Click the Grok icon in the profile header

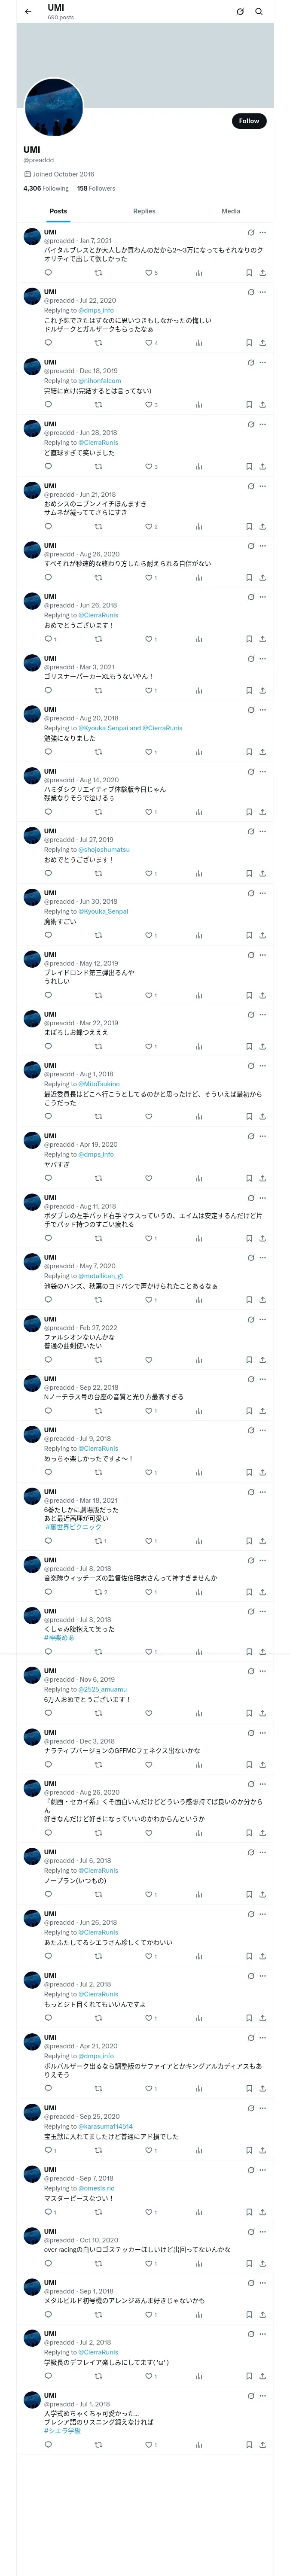click(240, 12)
